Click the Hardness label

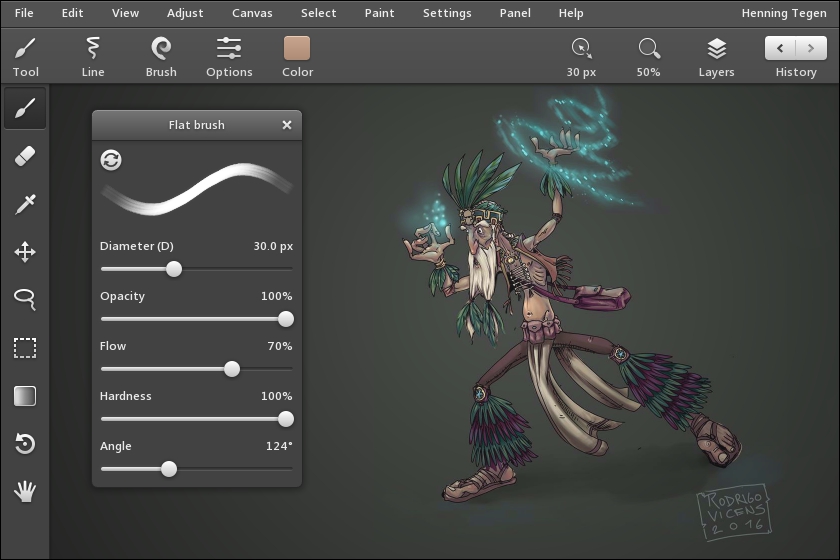125,396
